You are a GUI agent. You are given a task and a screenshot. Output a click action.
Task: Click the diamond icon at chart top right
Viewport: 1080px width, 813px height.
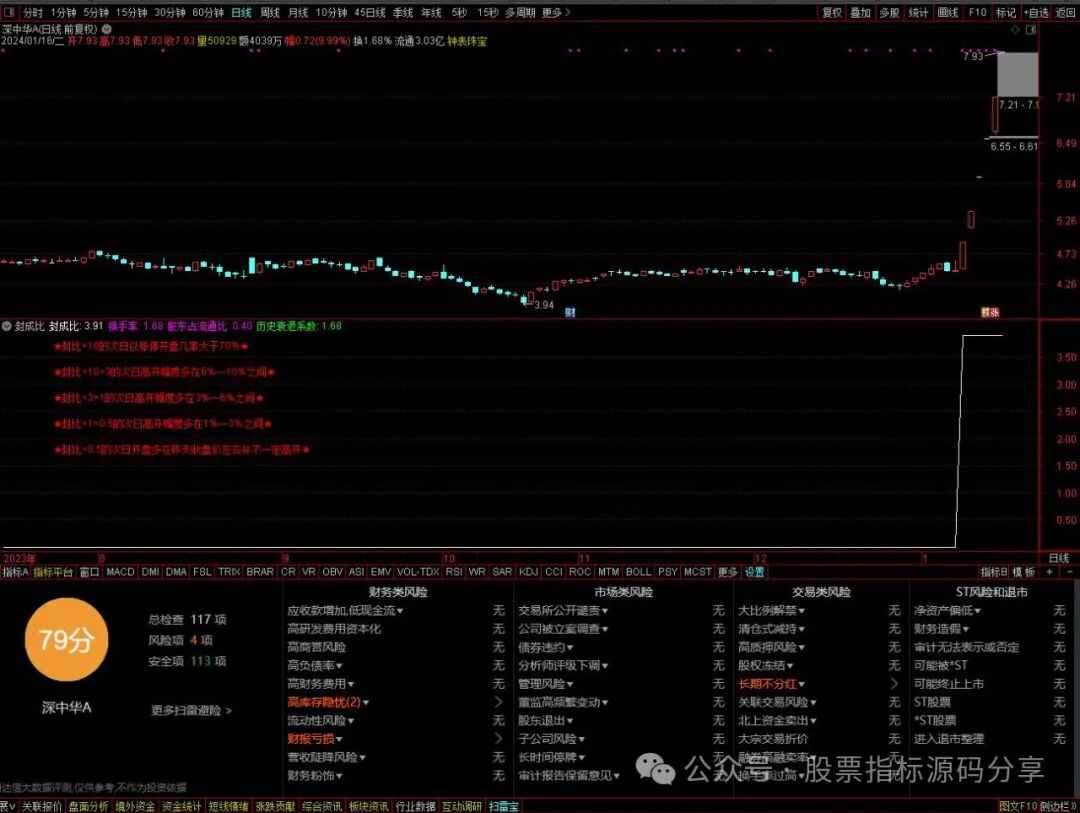coord(1015,30)
